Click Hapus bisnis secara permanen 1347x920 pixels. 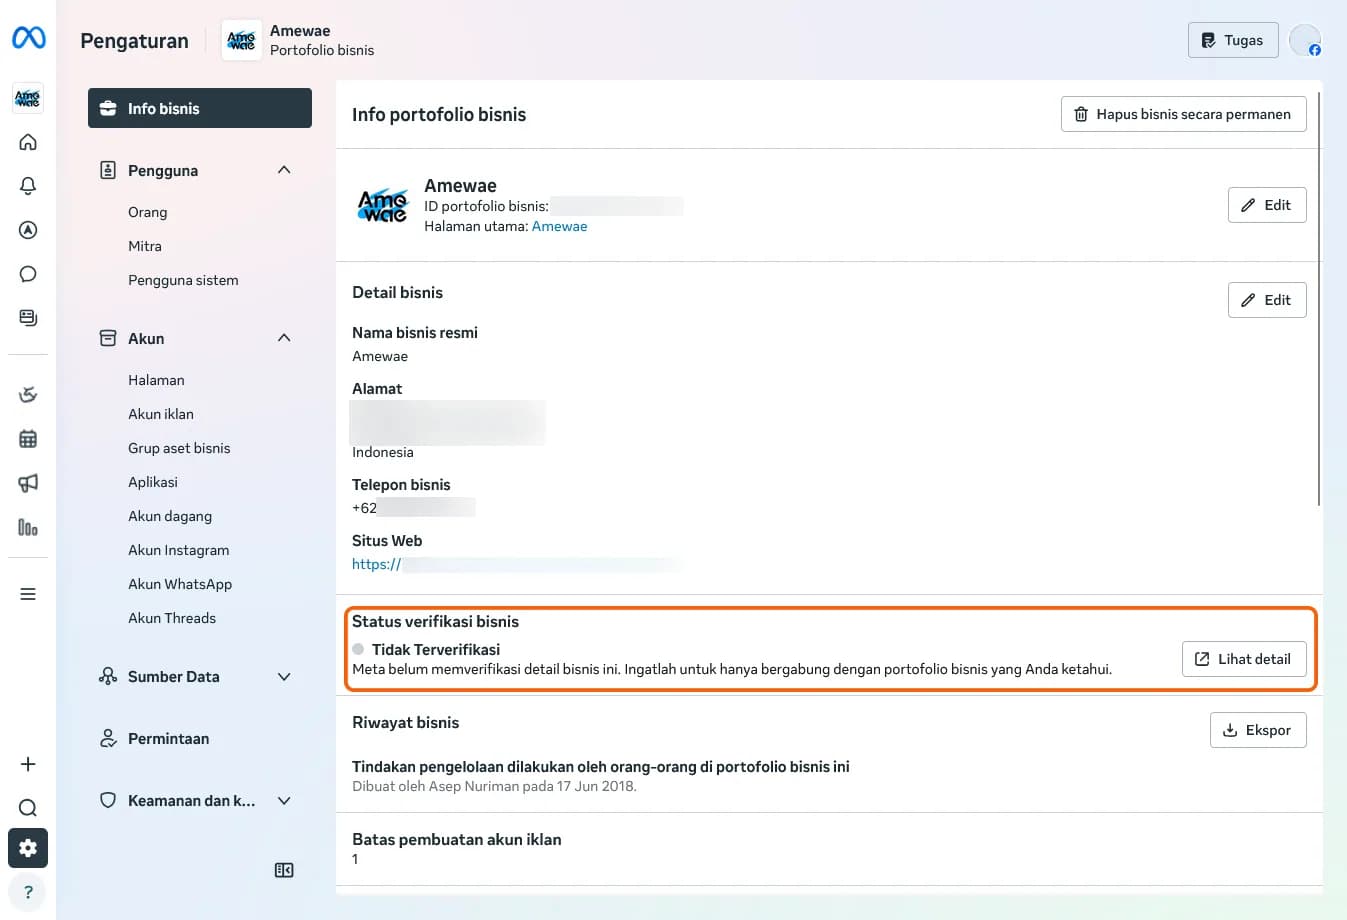click(x=1183, y=114)
